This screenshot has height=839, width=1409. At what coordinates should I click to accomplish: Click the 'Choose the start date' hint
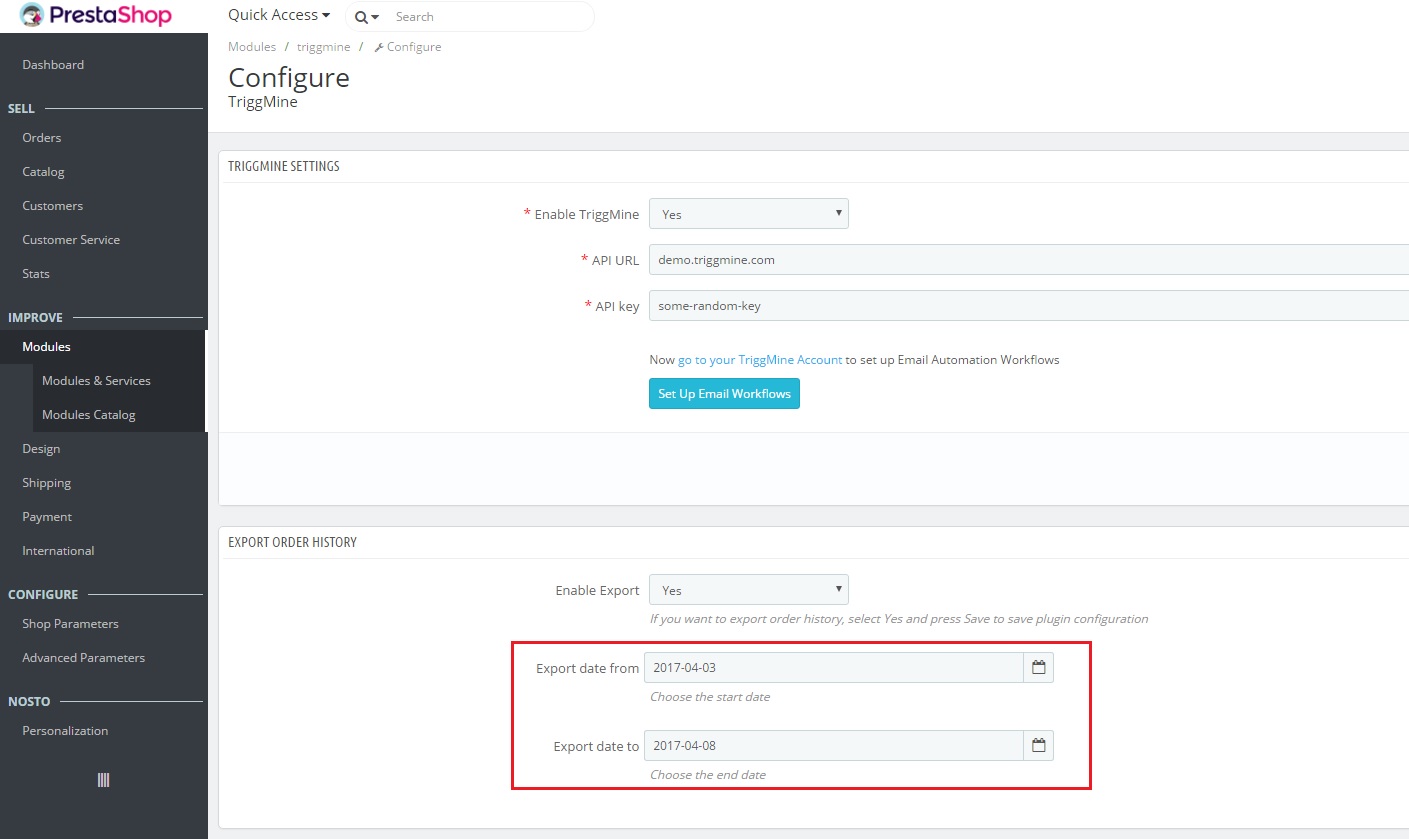point(710,697)
